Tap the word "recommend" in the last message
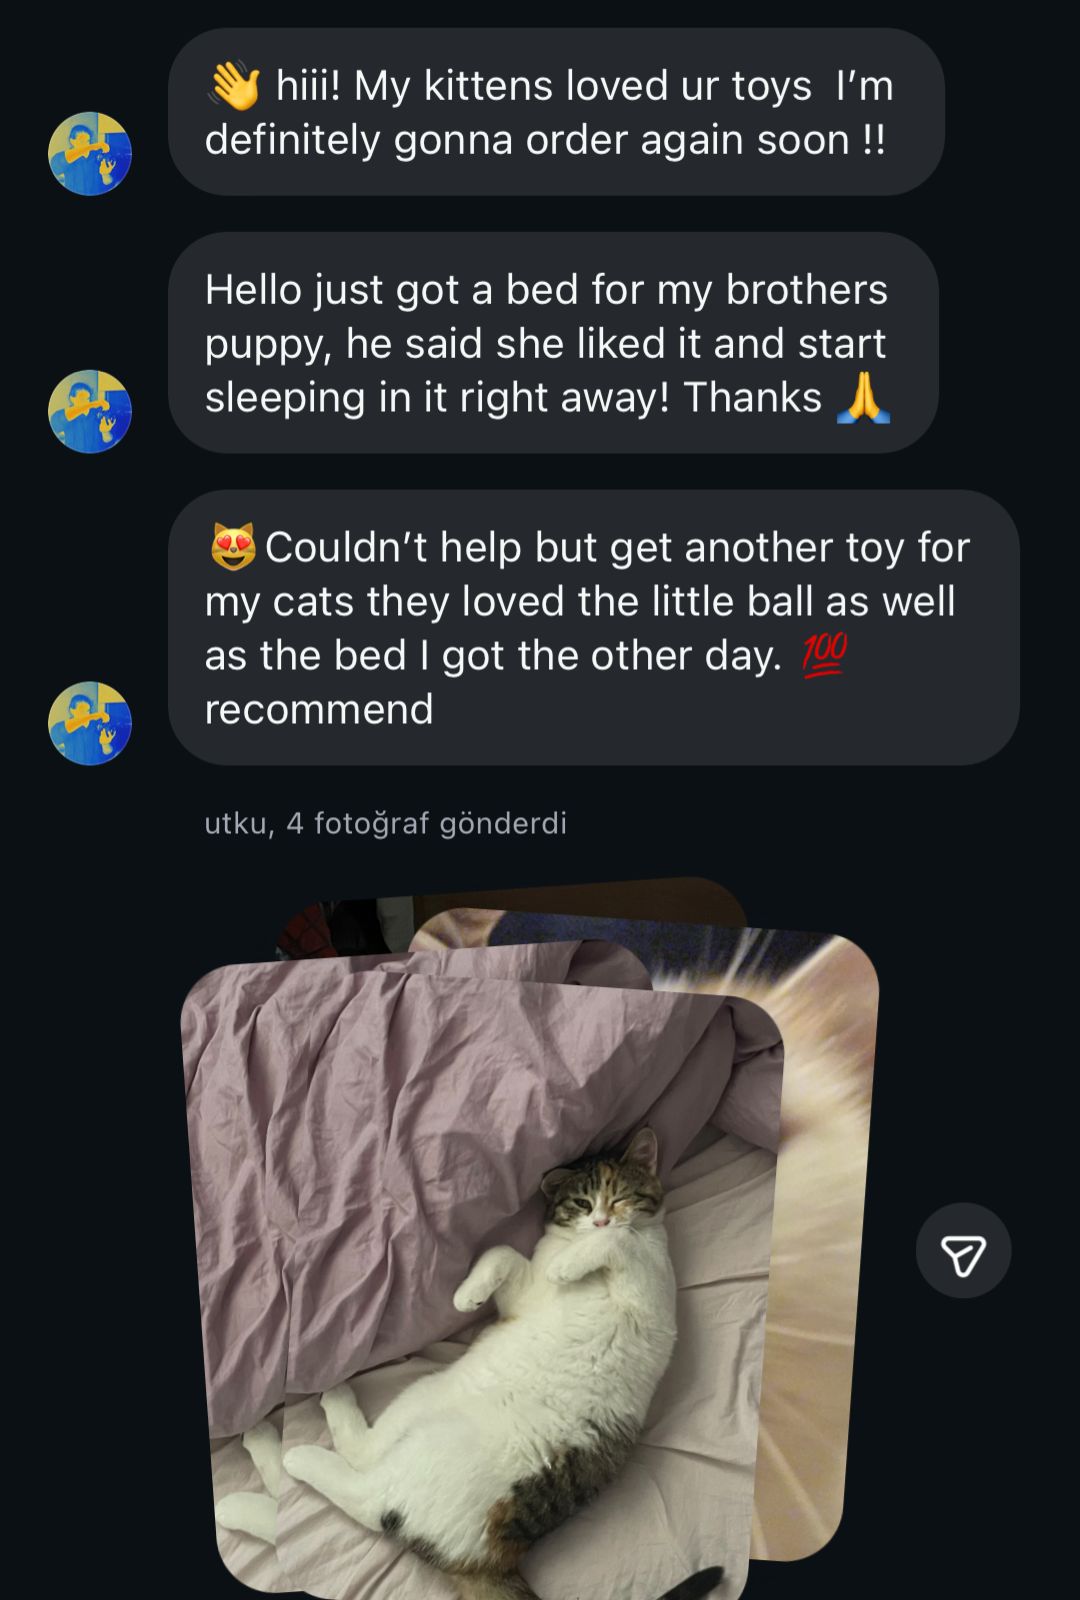The height and width of the screenshot is (1600, 1080). pos(319,709)
